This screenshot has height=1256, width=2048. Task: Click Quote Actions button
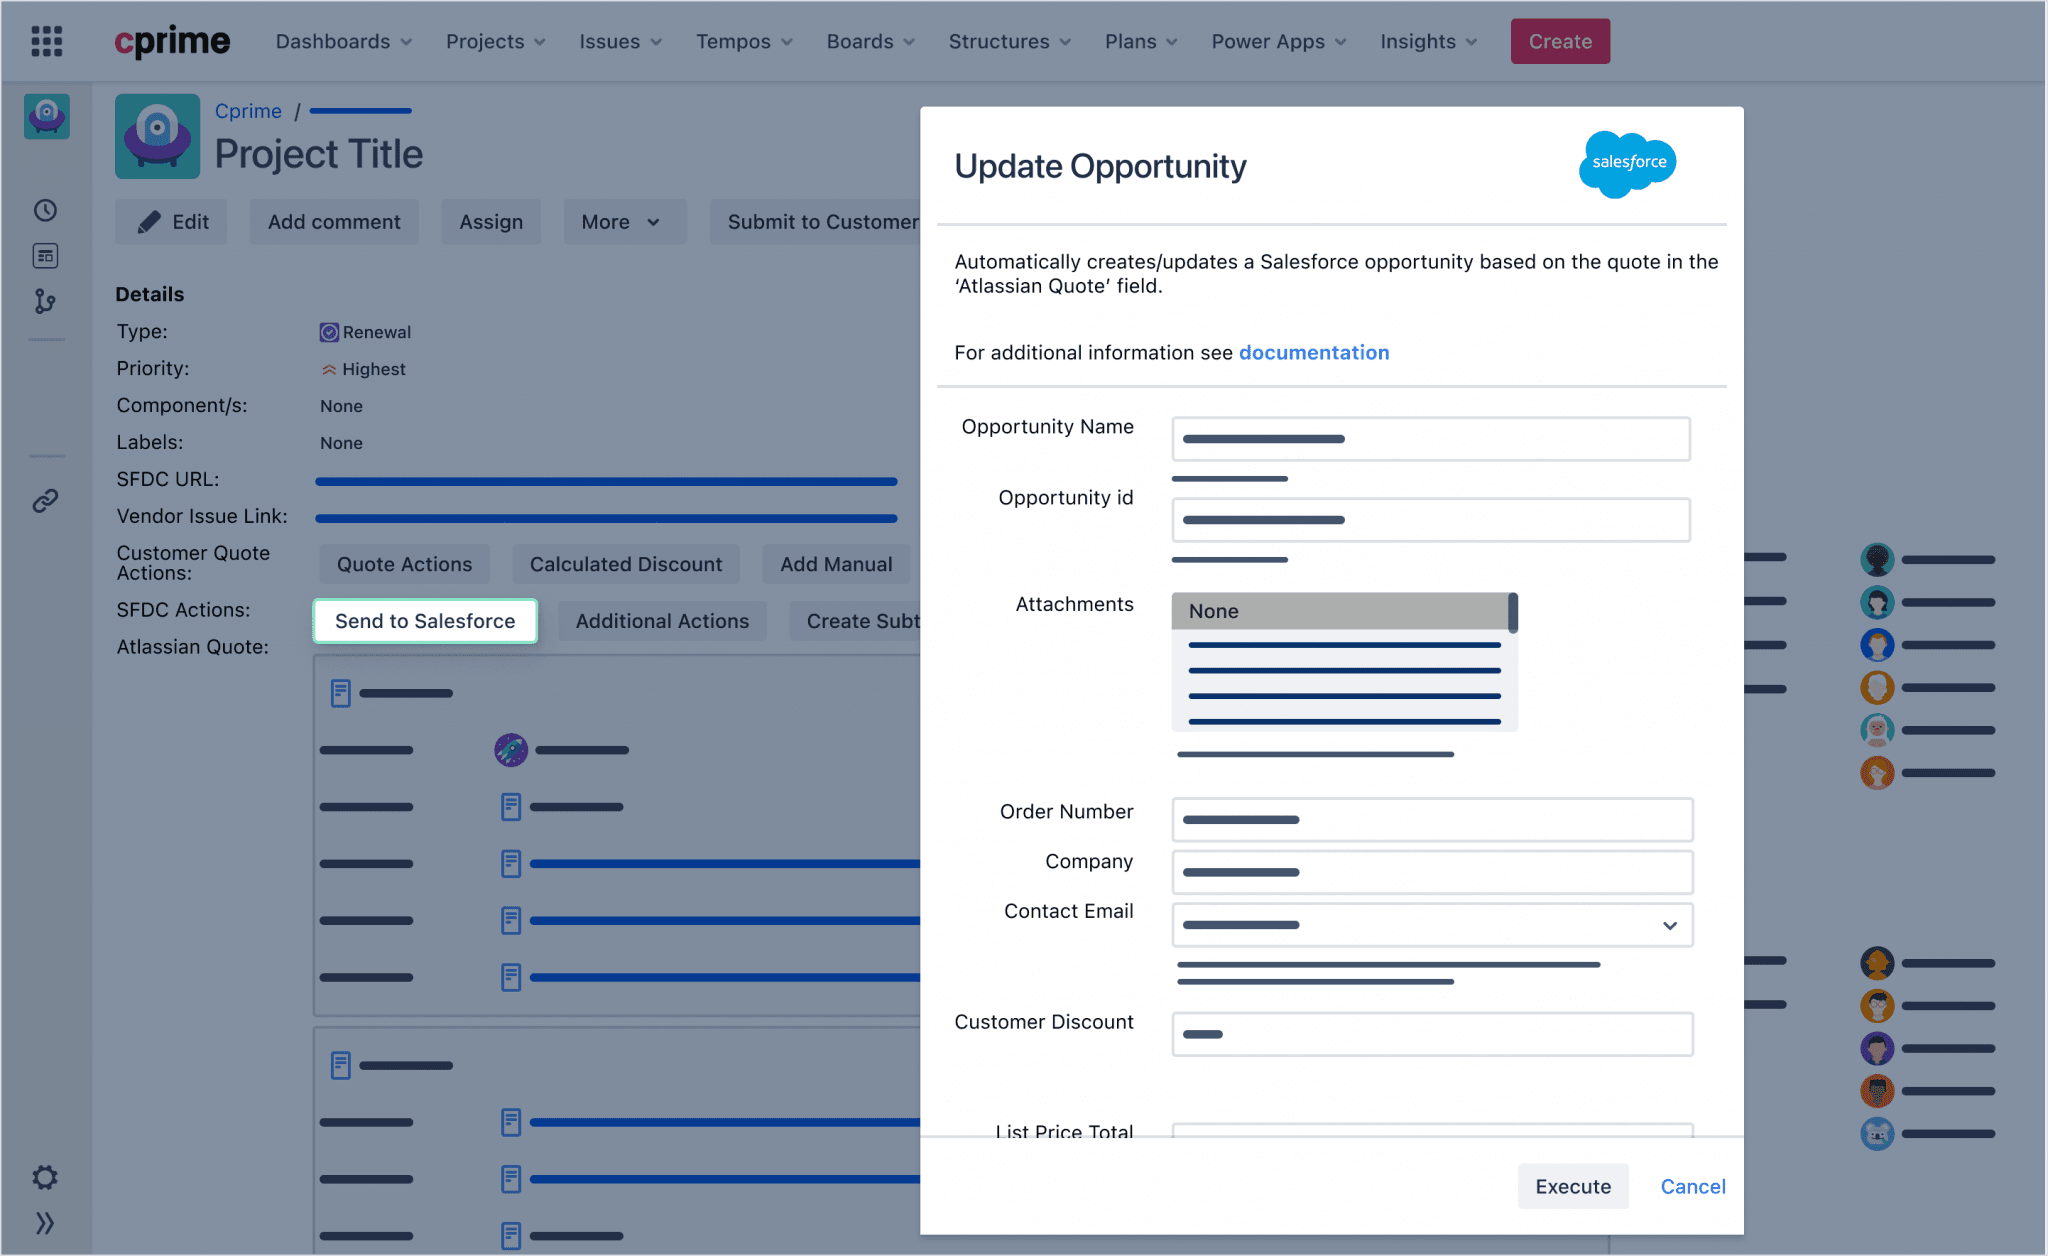pyautogui.click(x=404, y=564)
